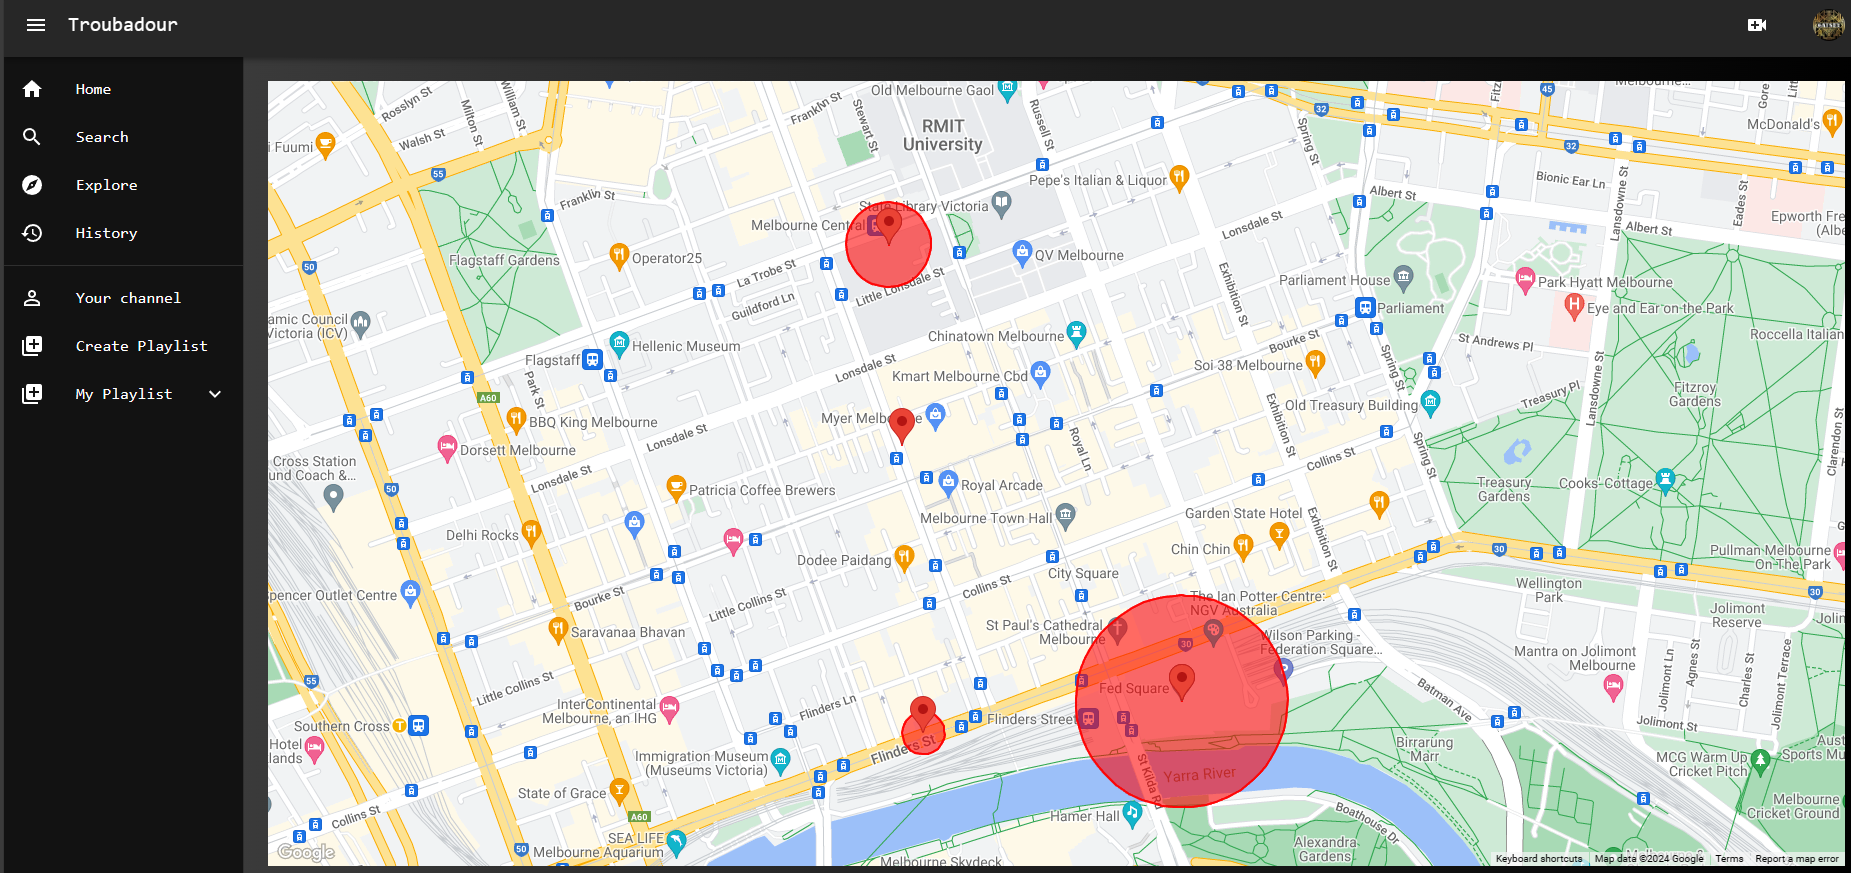Click the Create Playlist plus icon
Viewport: 1851px width, 873px height.
point(32,346)
